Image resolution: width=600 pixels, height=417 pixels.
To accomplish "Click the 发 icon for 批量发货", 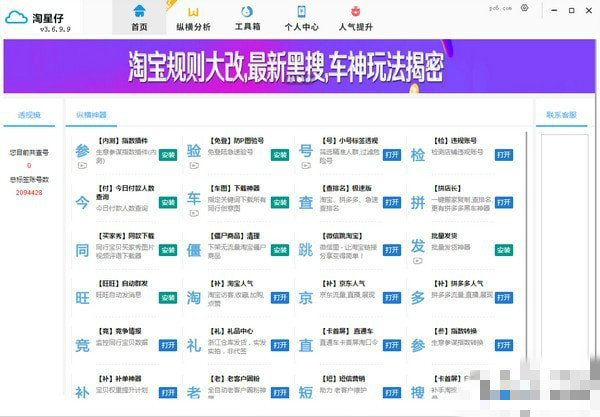I will tap(417, 246).
